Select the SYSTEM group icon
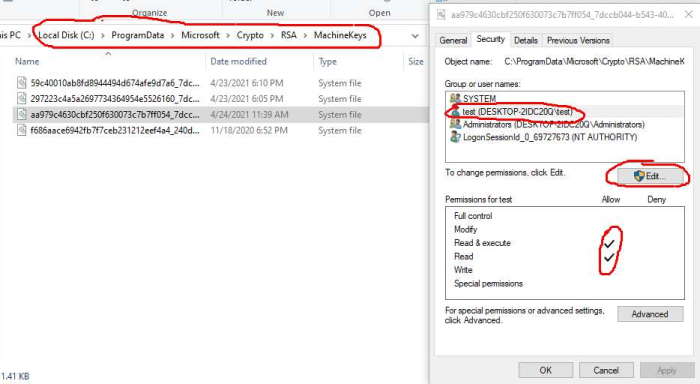 pyautogui.click(x=455, y=98)
